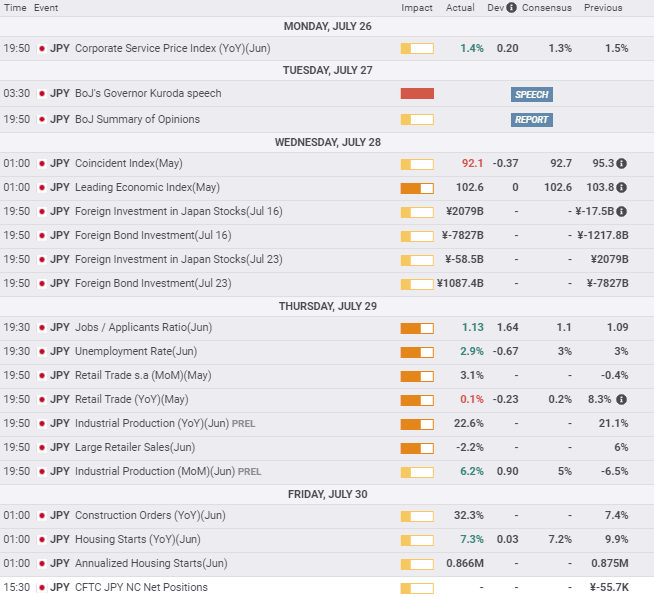Click the Impact column header
The image size is (654, 597).
417,8
